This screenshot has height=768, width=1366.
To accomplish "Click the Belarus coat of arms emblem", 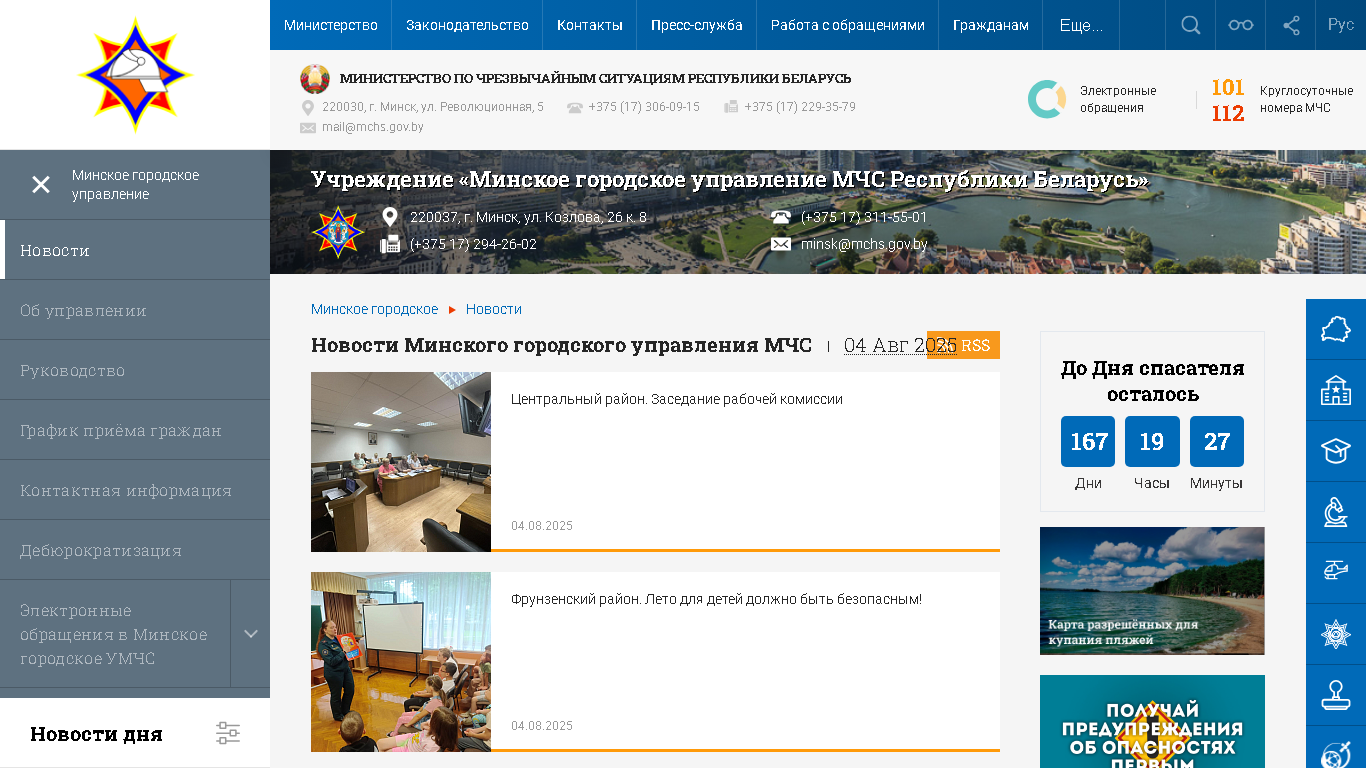I will click(315, 79).
